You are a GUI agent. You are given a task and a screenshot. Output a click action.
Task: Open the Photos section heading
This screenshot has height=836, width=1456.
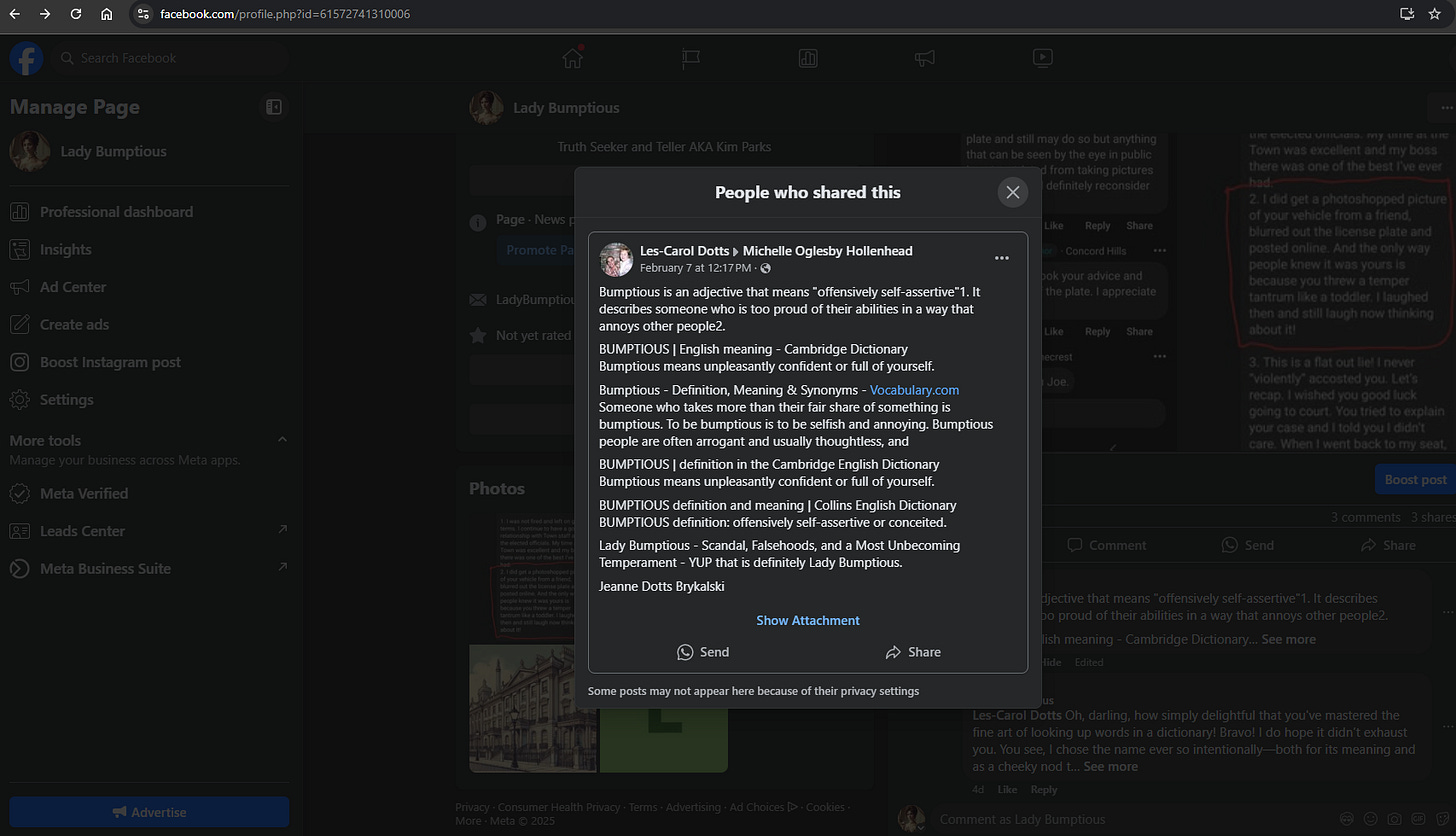point(497,489)
